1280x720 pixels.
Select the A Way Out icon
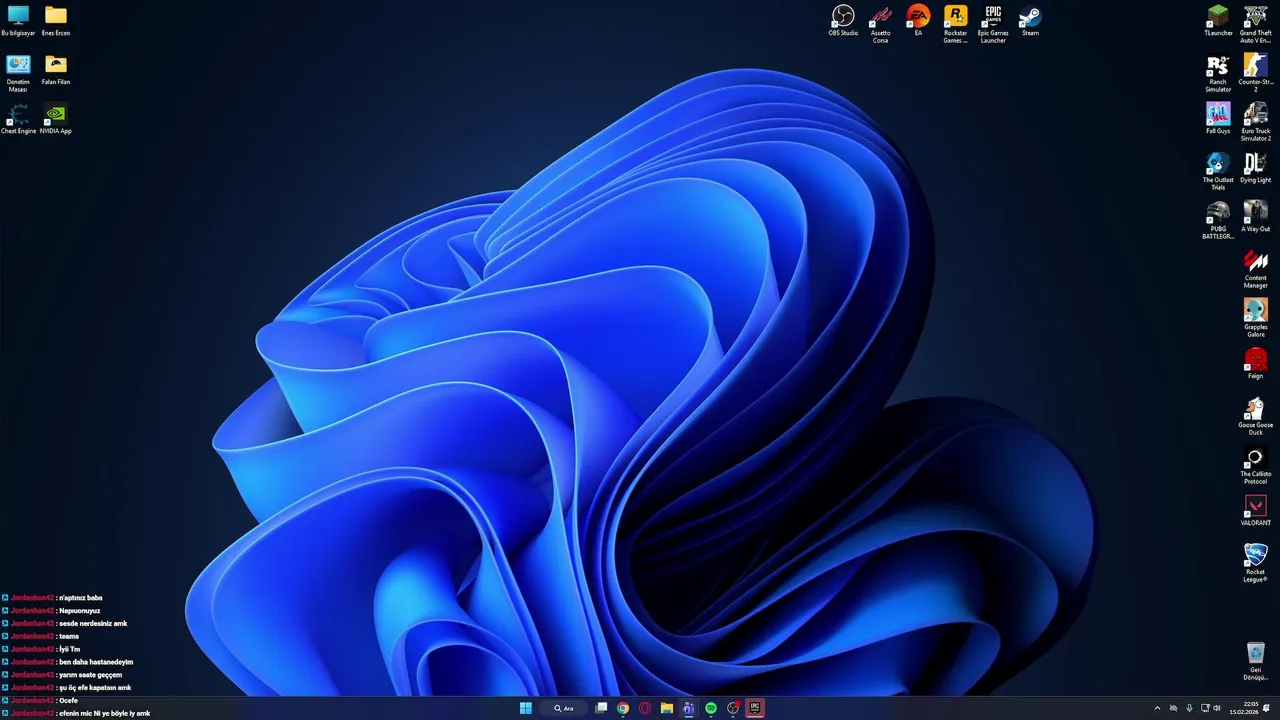click(x=1256, y=217)
